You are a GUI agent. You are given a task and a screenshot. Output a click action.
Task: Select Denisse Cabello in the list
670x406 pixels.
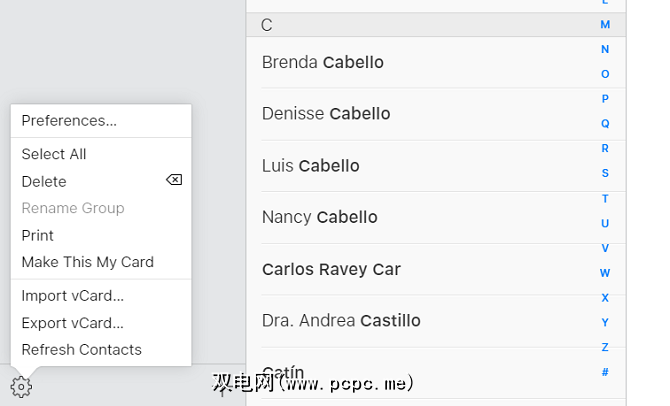(326, 114)
